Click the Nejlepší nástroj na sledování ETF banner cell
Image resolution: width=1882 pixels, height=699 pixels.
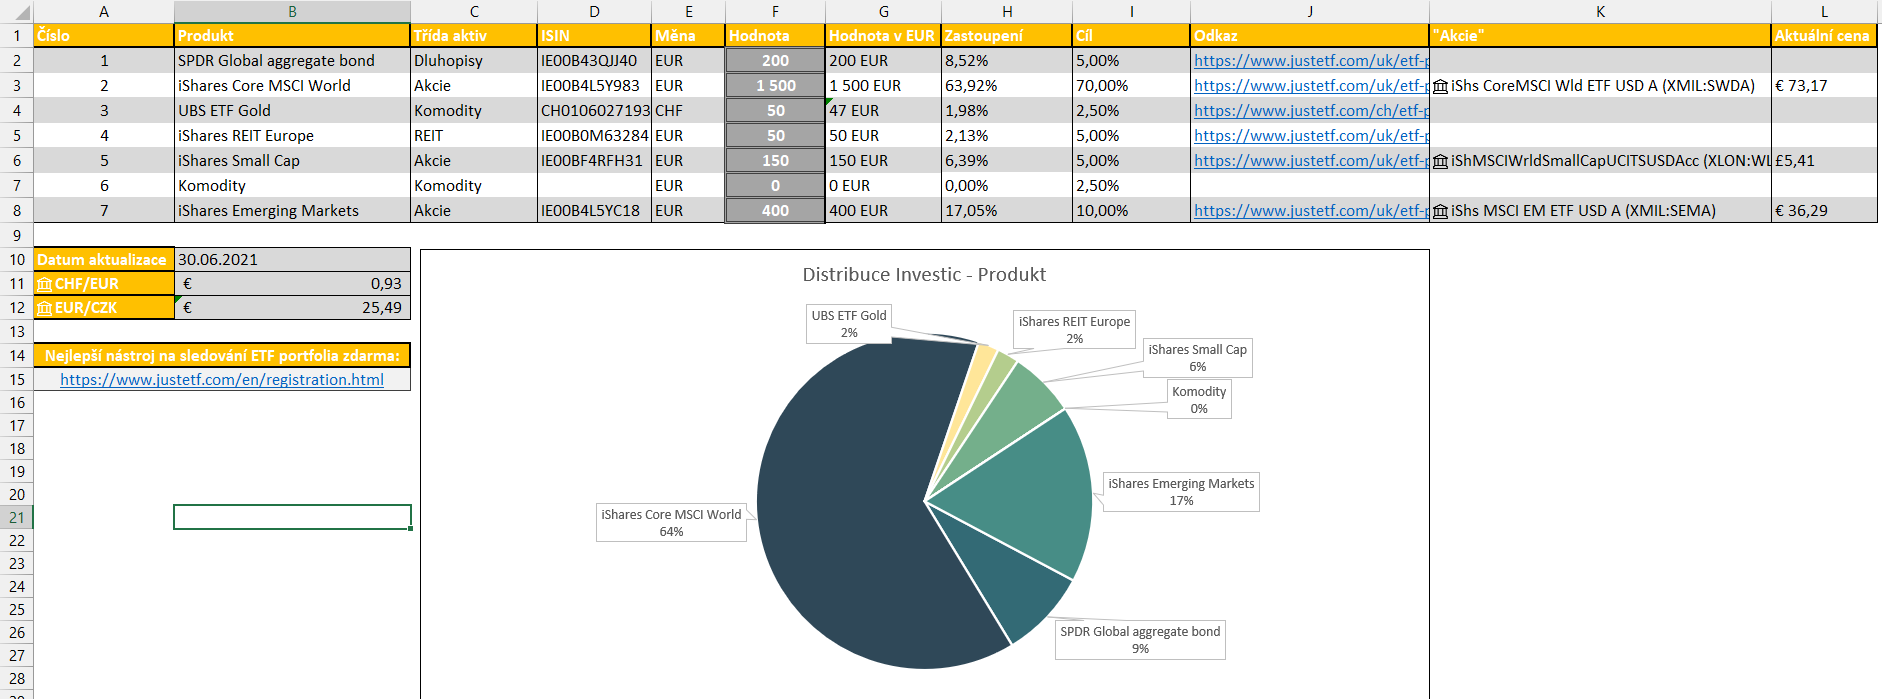point(222,356)
